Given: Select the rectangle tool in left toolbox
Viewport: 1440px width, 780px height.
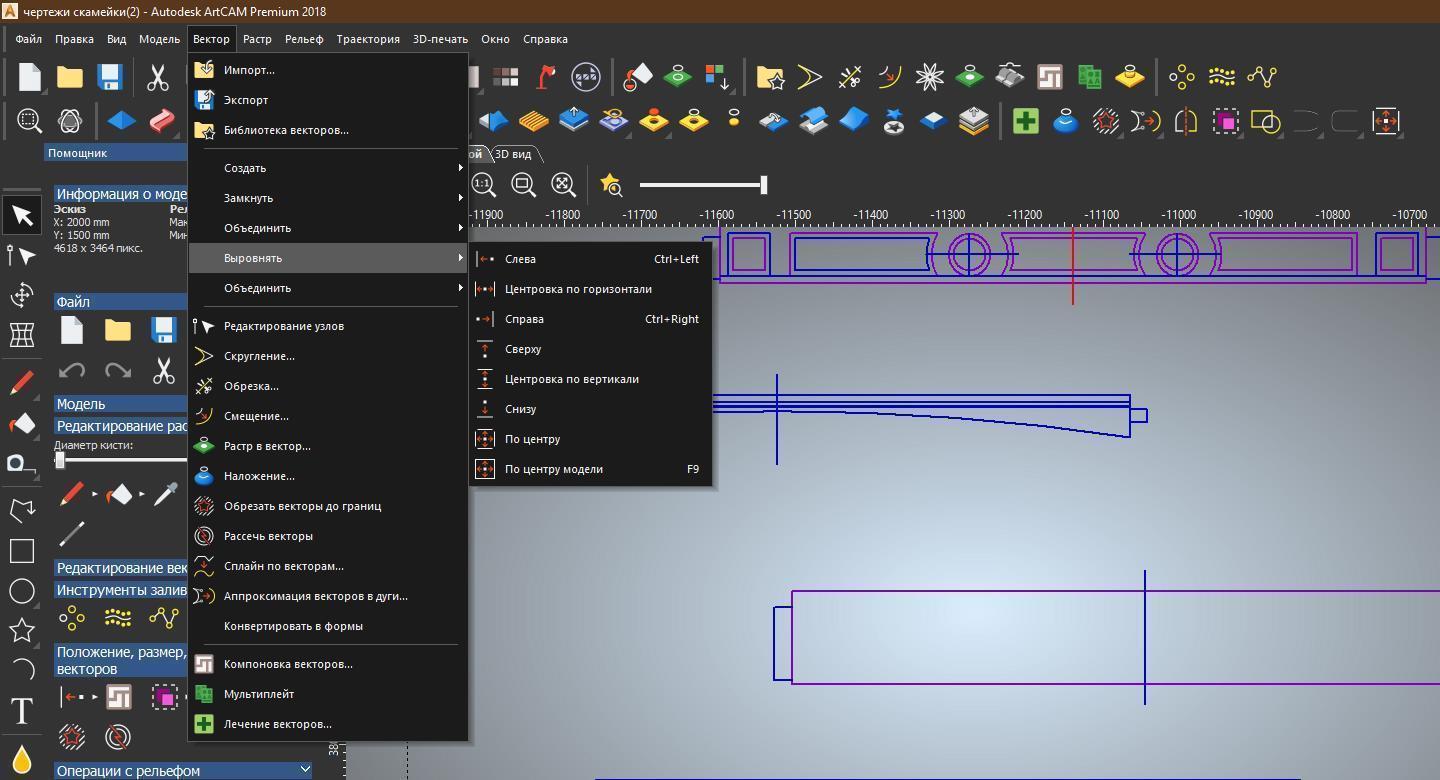Looking at the screenshot, I should (22, 551).
